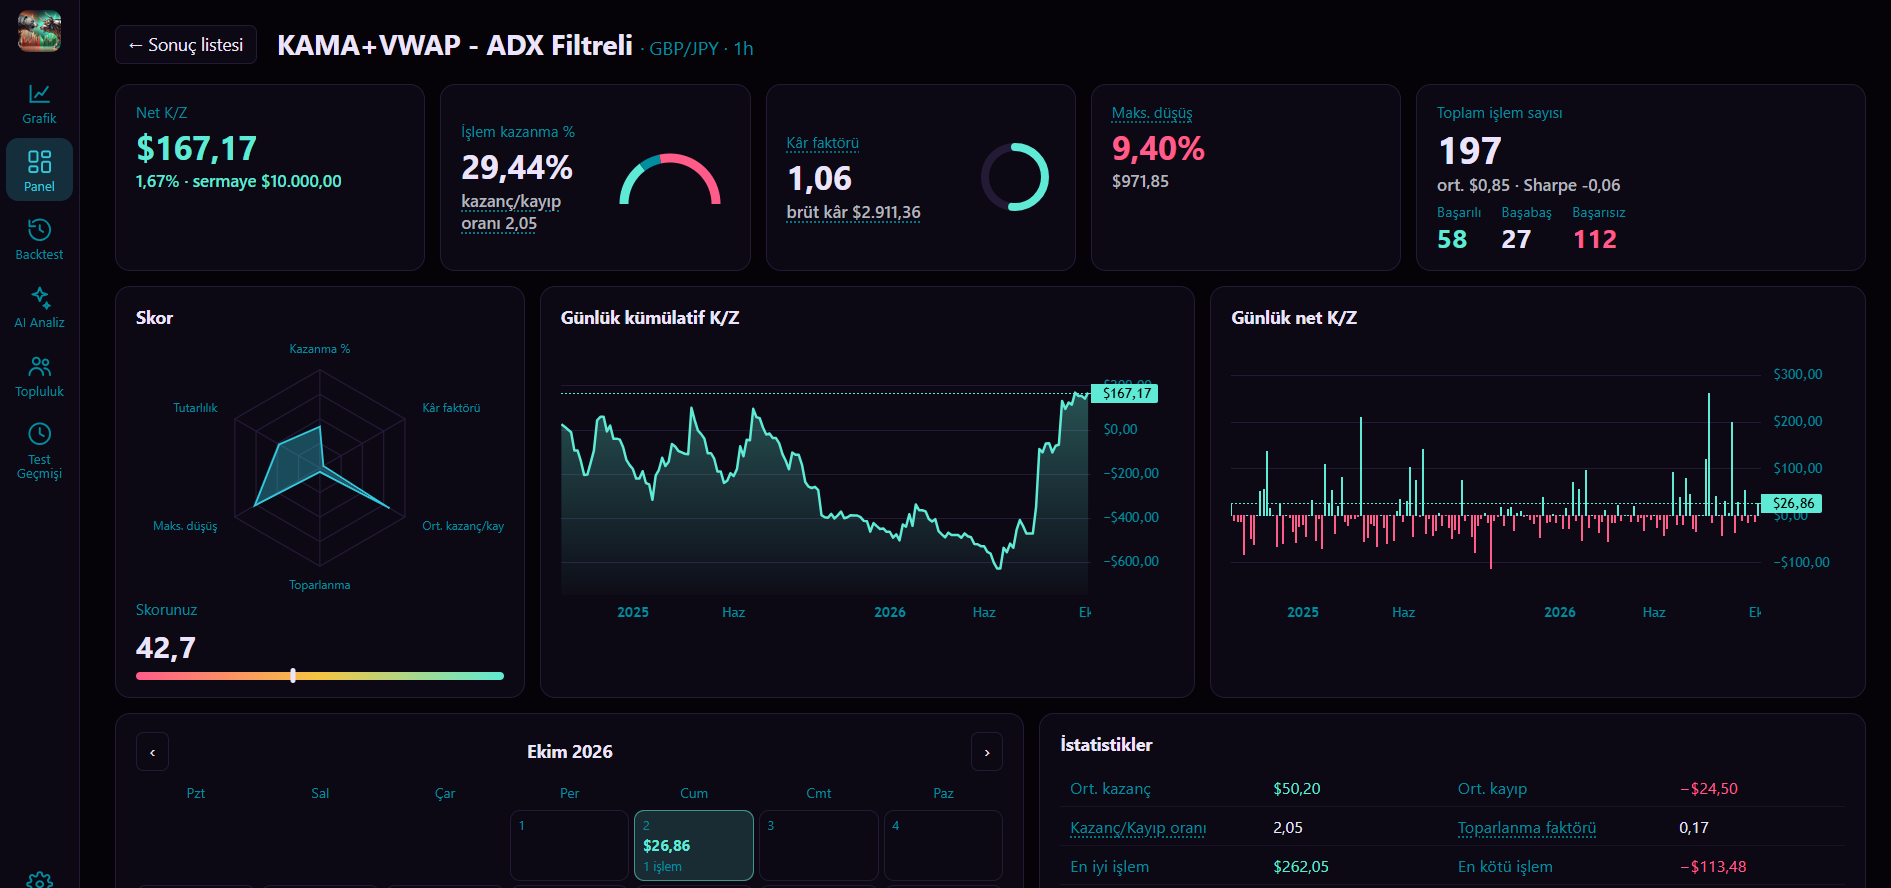
Task: Click the radar chart in Skor
Action: [320, 468]
